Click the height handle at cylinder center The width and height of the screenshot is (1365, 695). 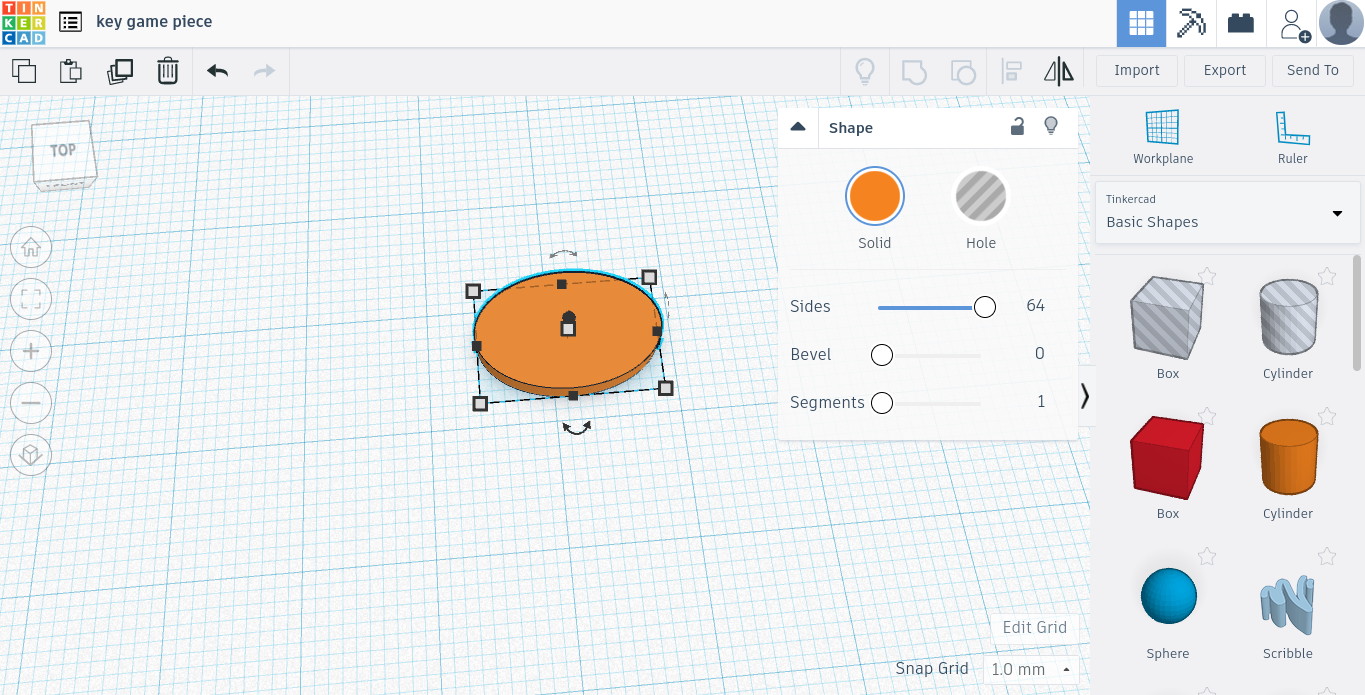568,329
